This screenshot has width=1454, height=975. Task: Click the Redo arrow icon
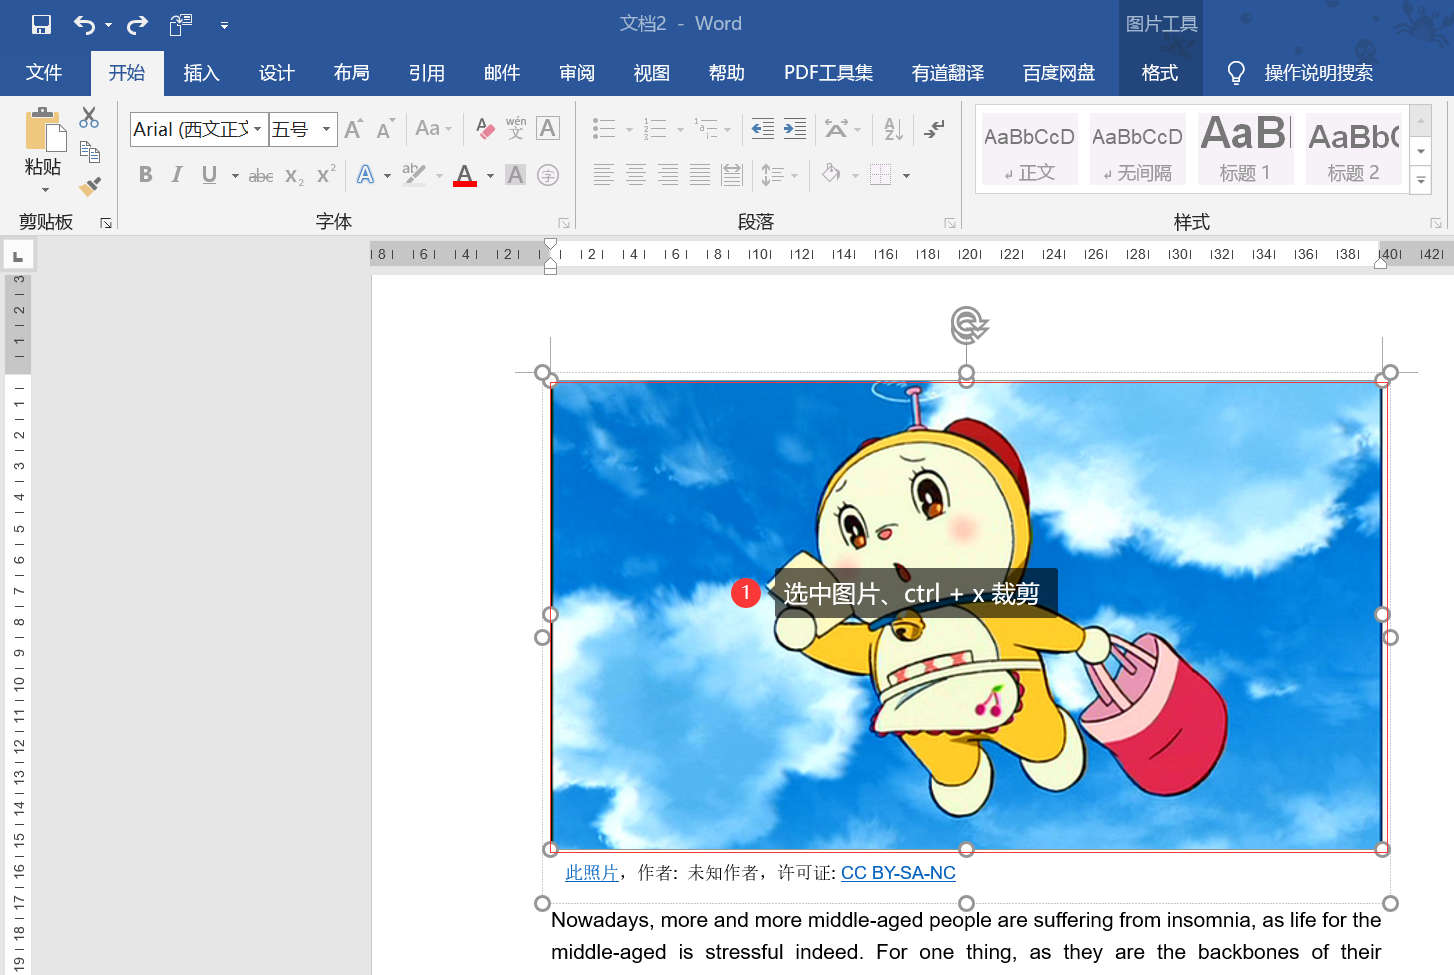click(x=138, y=24)
